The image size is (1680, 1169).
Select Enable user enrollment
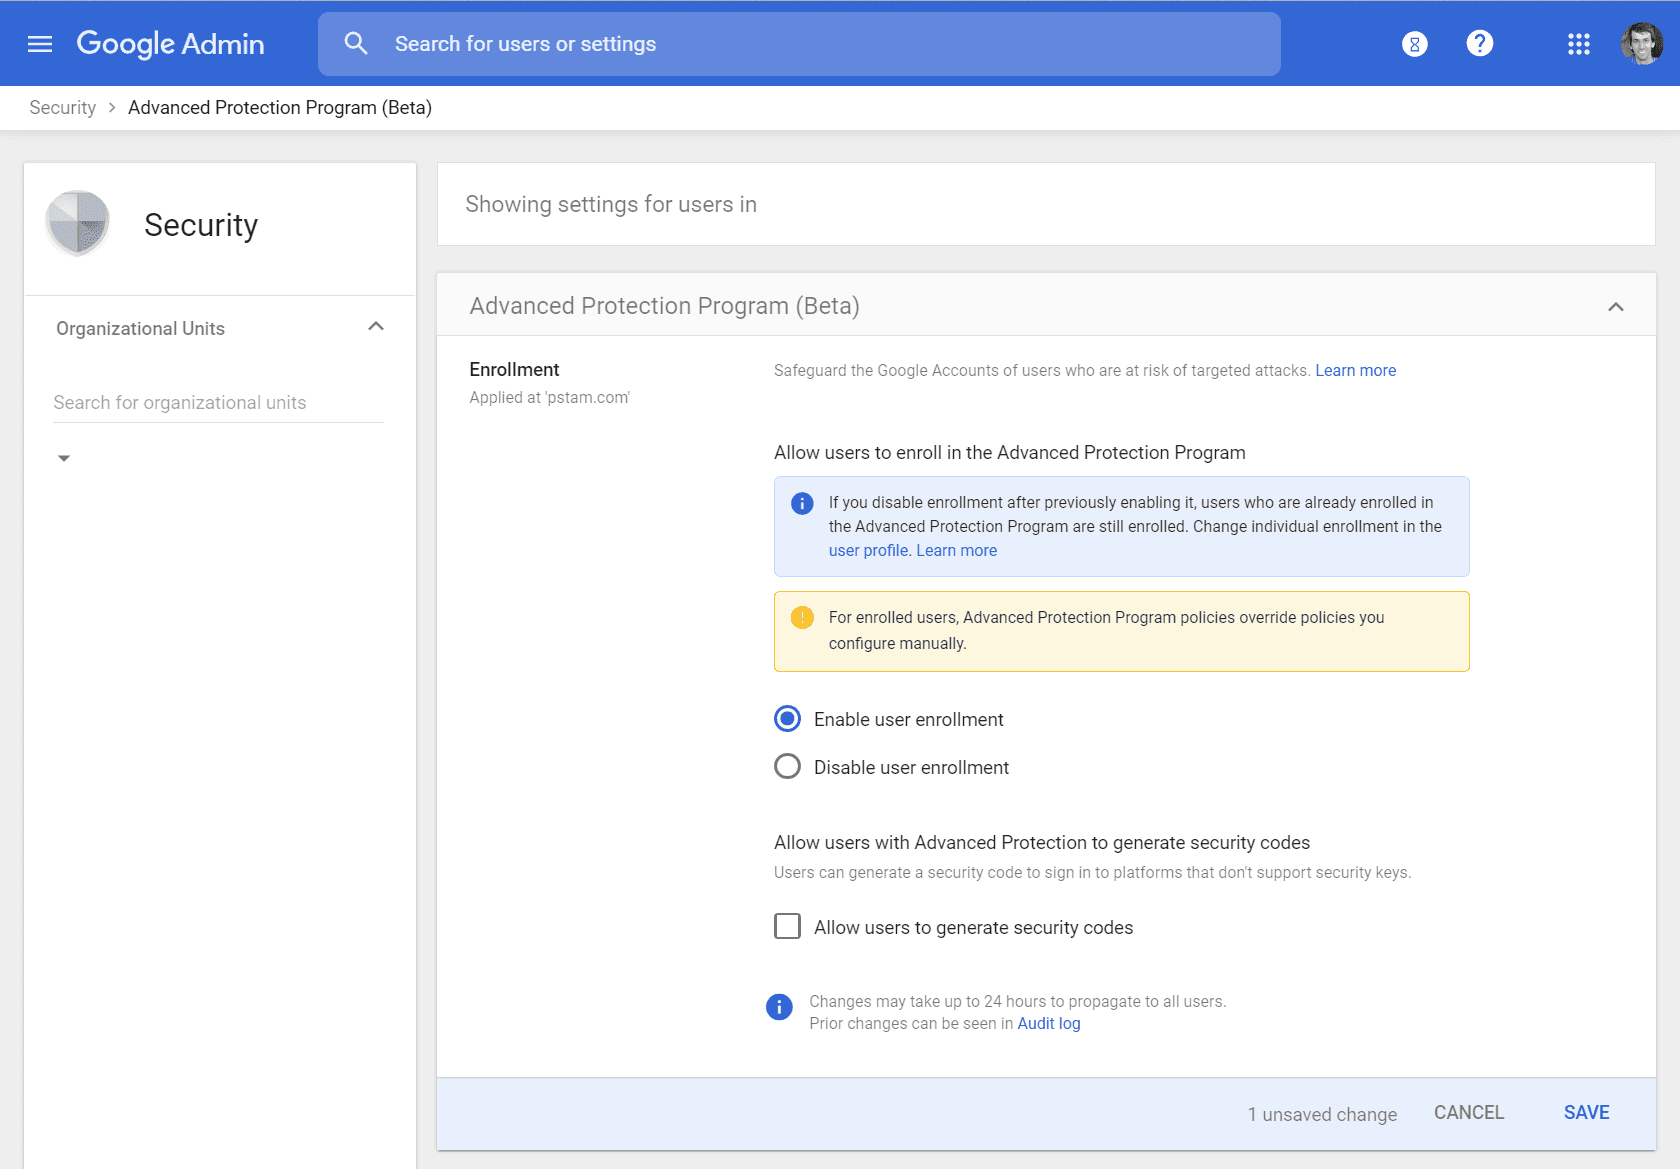point(788,719)
